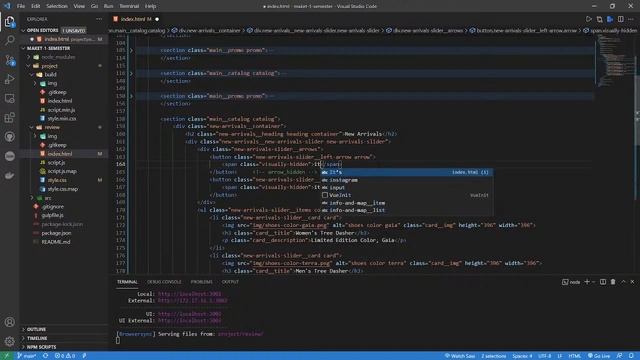Open Run and Debug view

[9, 79]
